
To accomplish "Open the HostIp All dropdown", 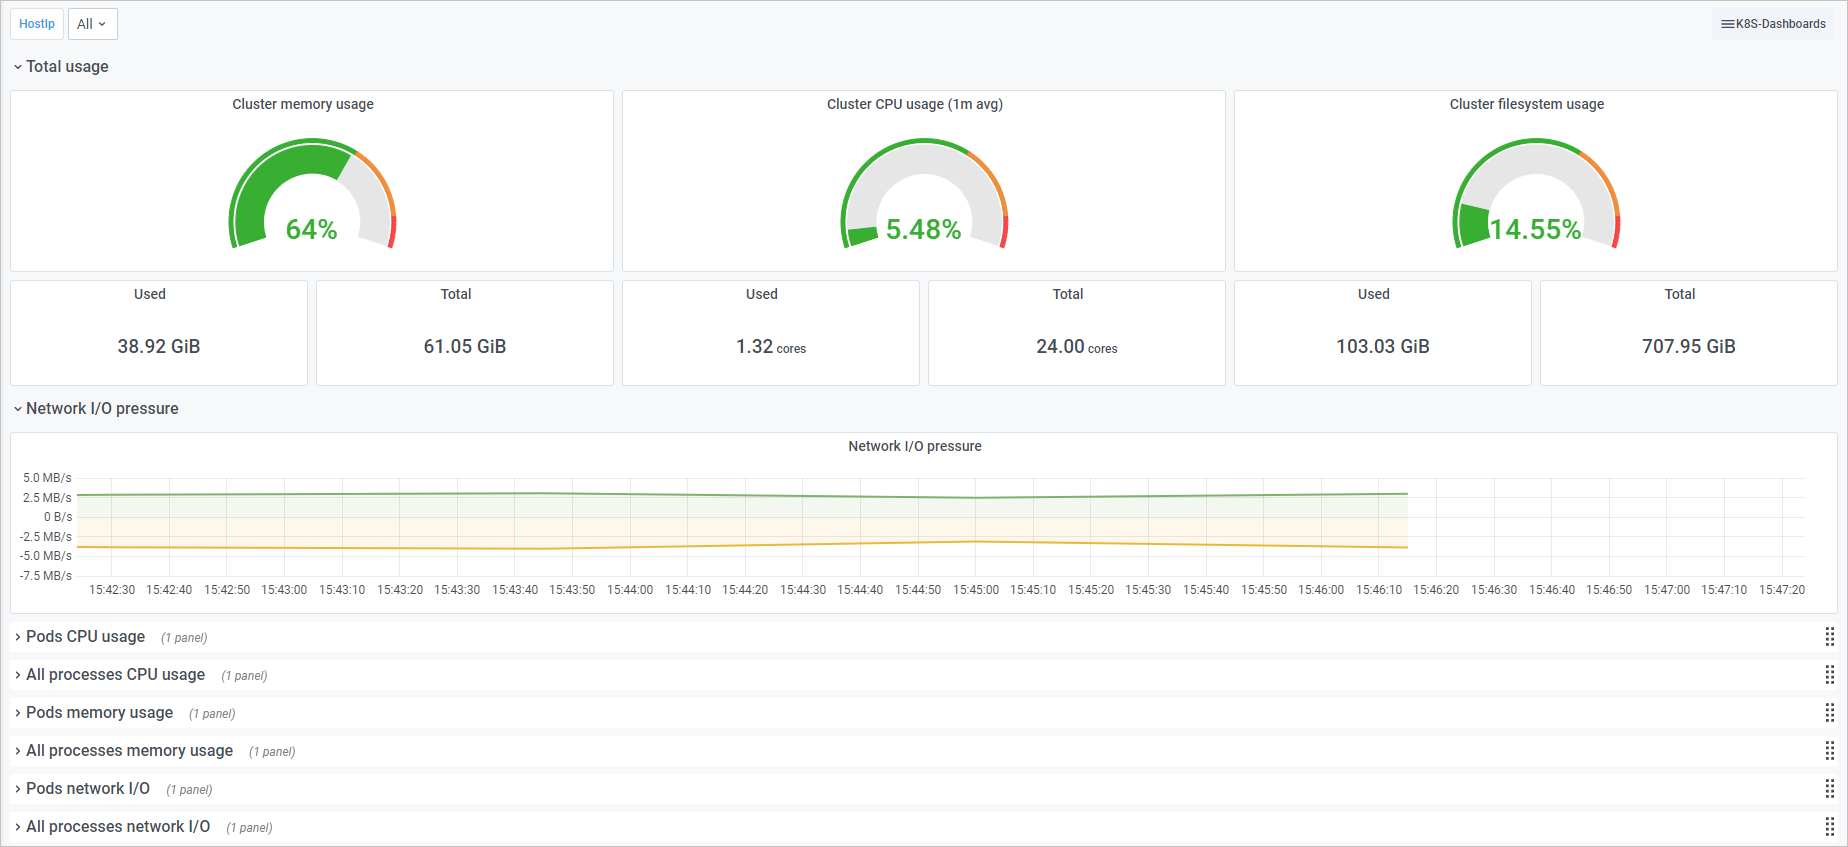I will [x=92, y=24].
